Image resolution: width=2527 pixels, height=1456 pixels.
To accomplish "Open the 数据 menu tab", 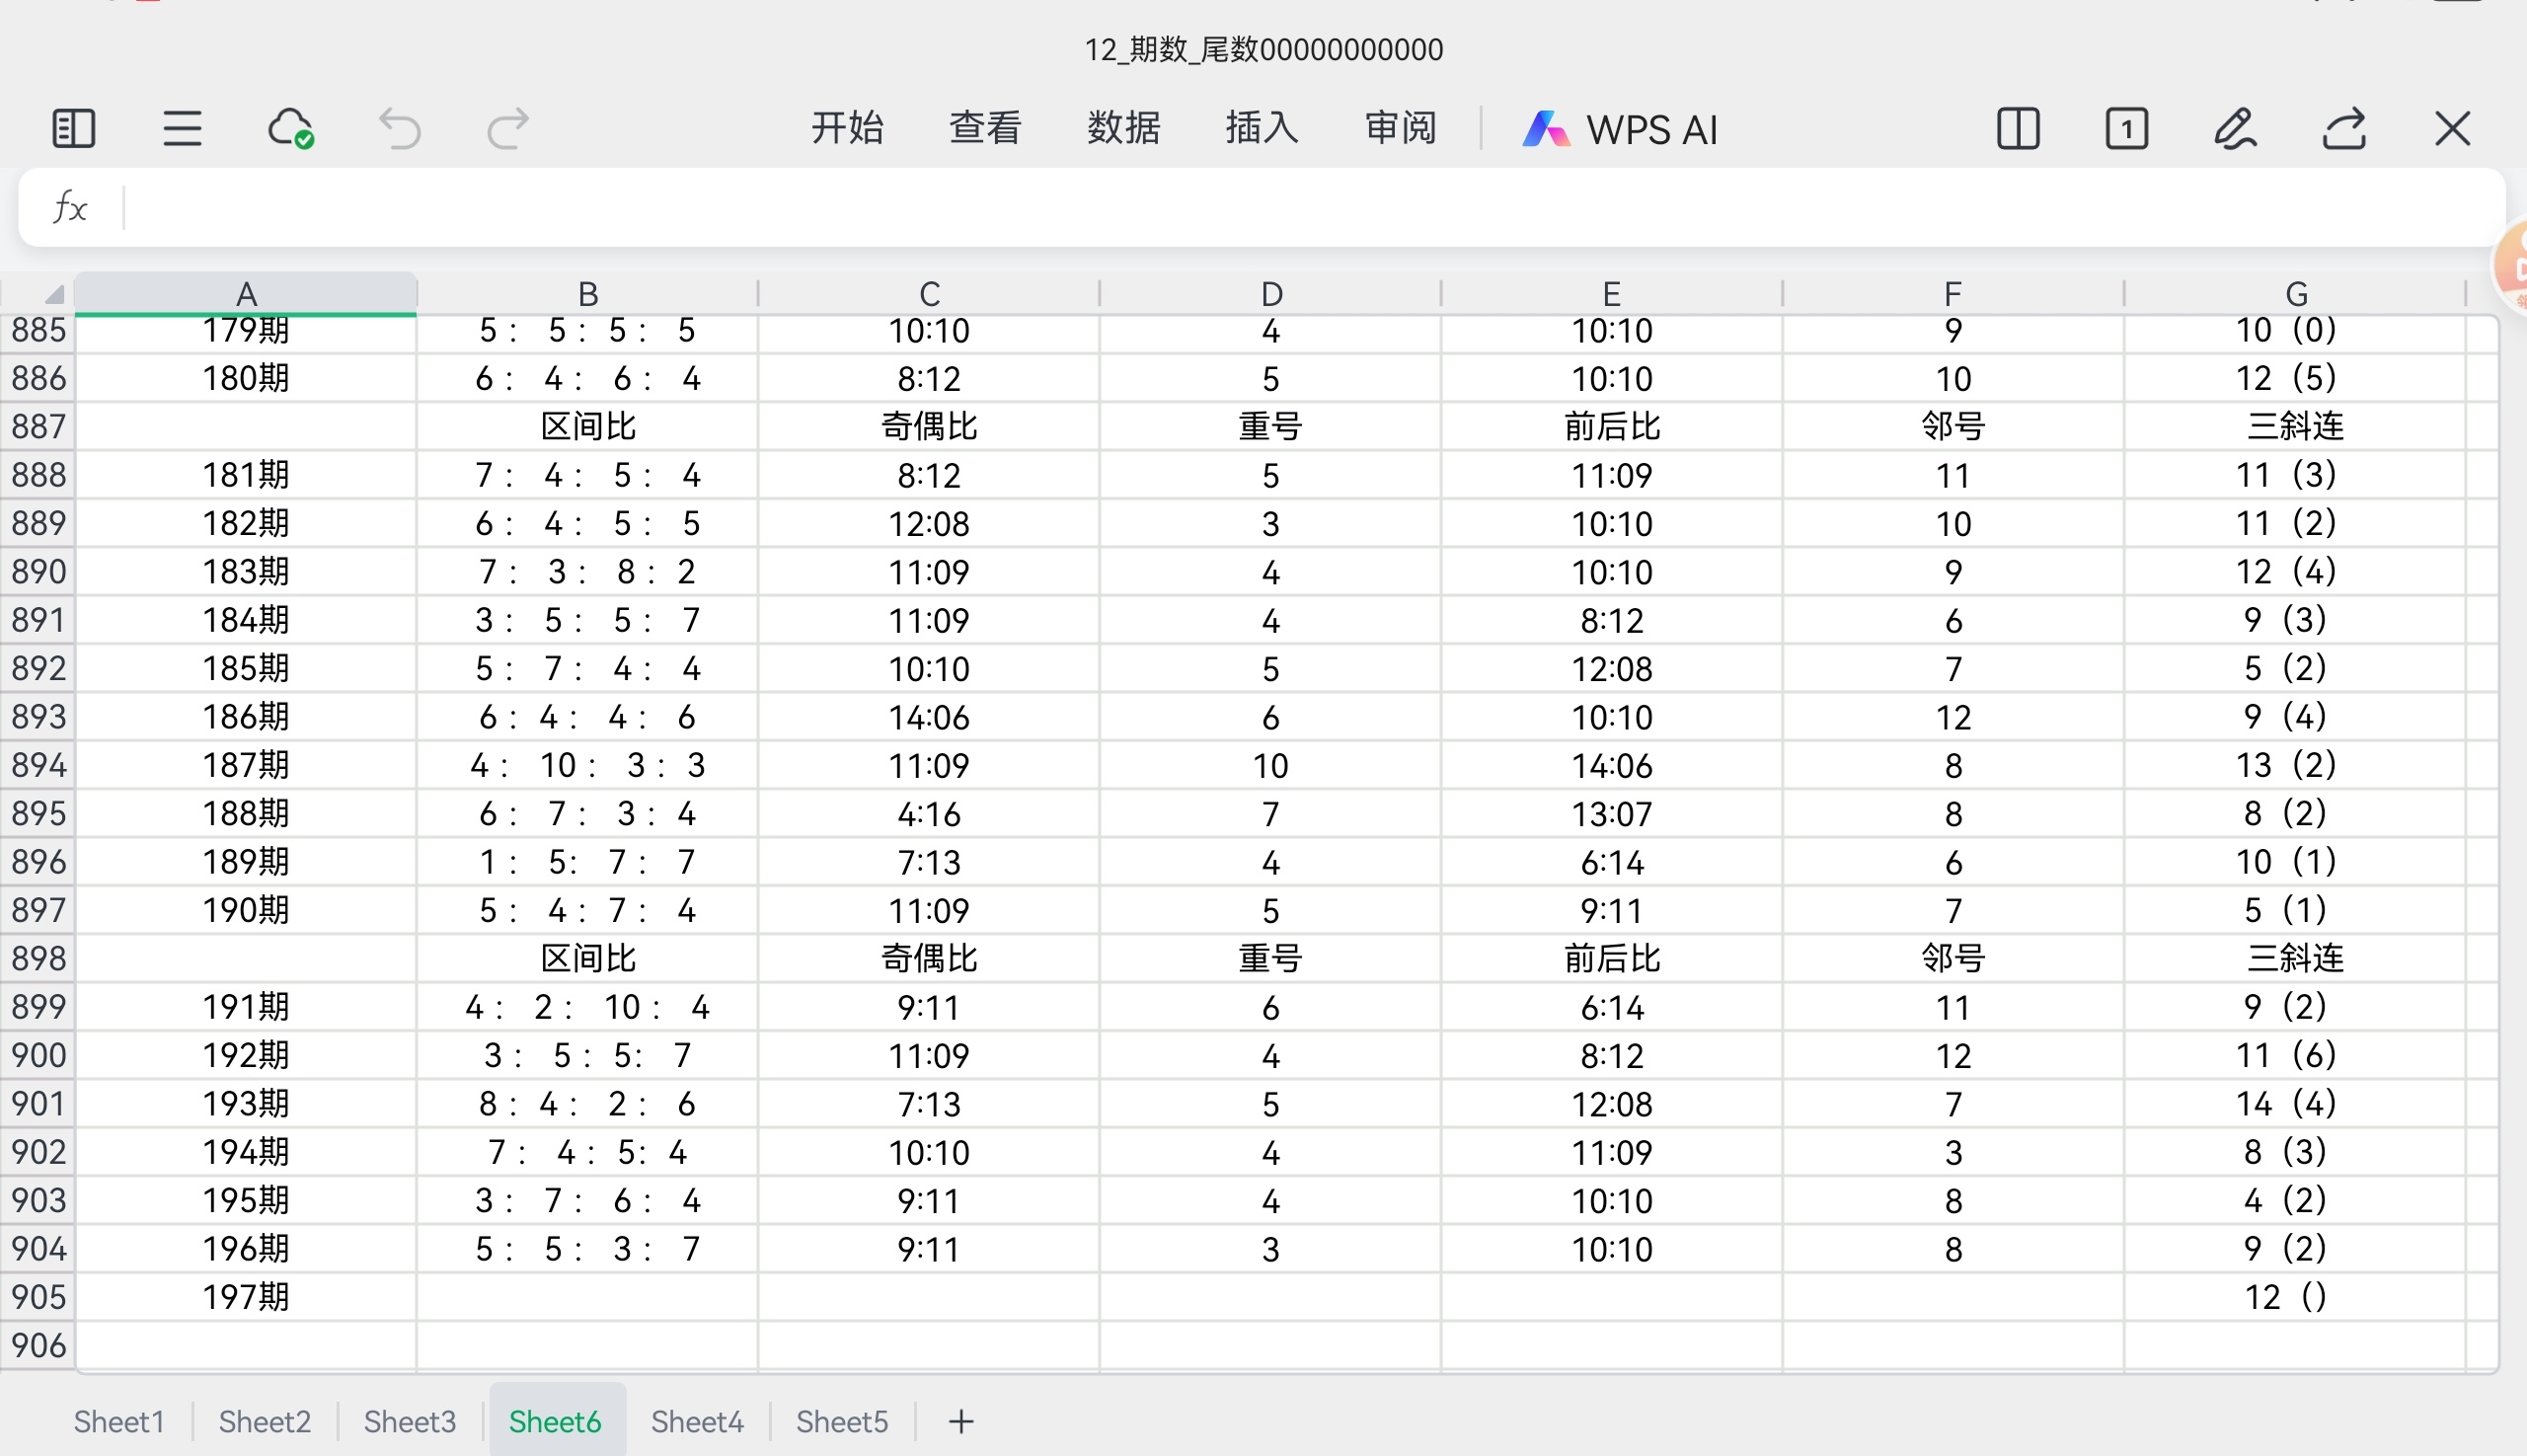I will [x=1123, y=128].
